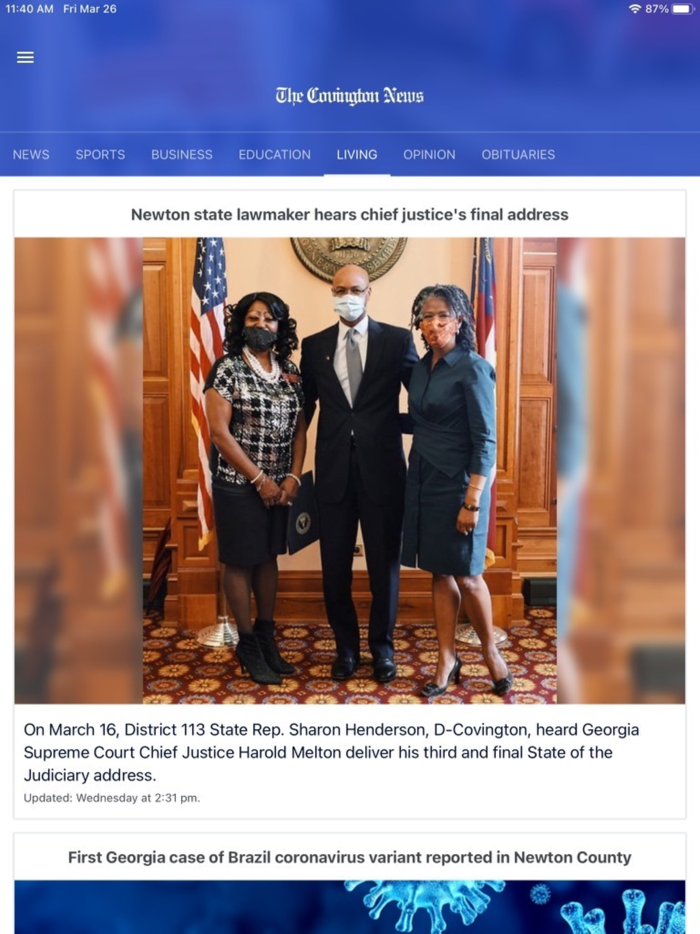
Task: Open the Newton state lawmaker headline
Action: tap(350, 214)
